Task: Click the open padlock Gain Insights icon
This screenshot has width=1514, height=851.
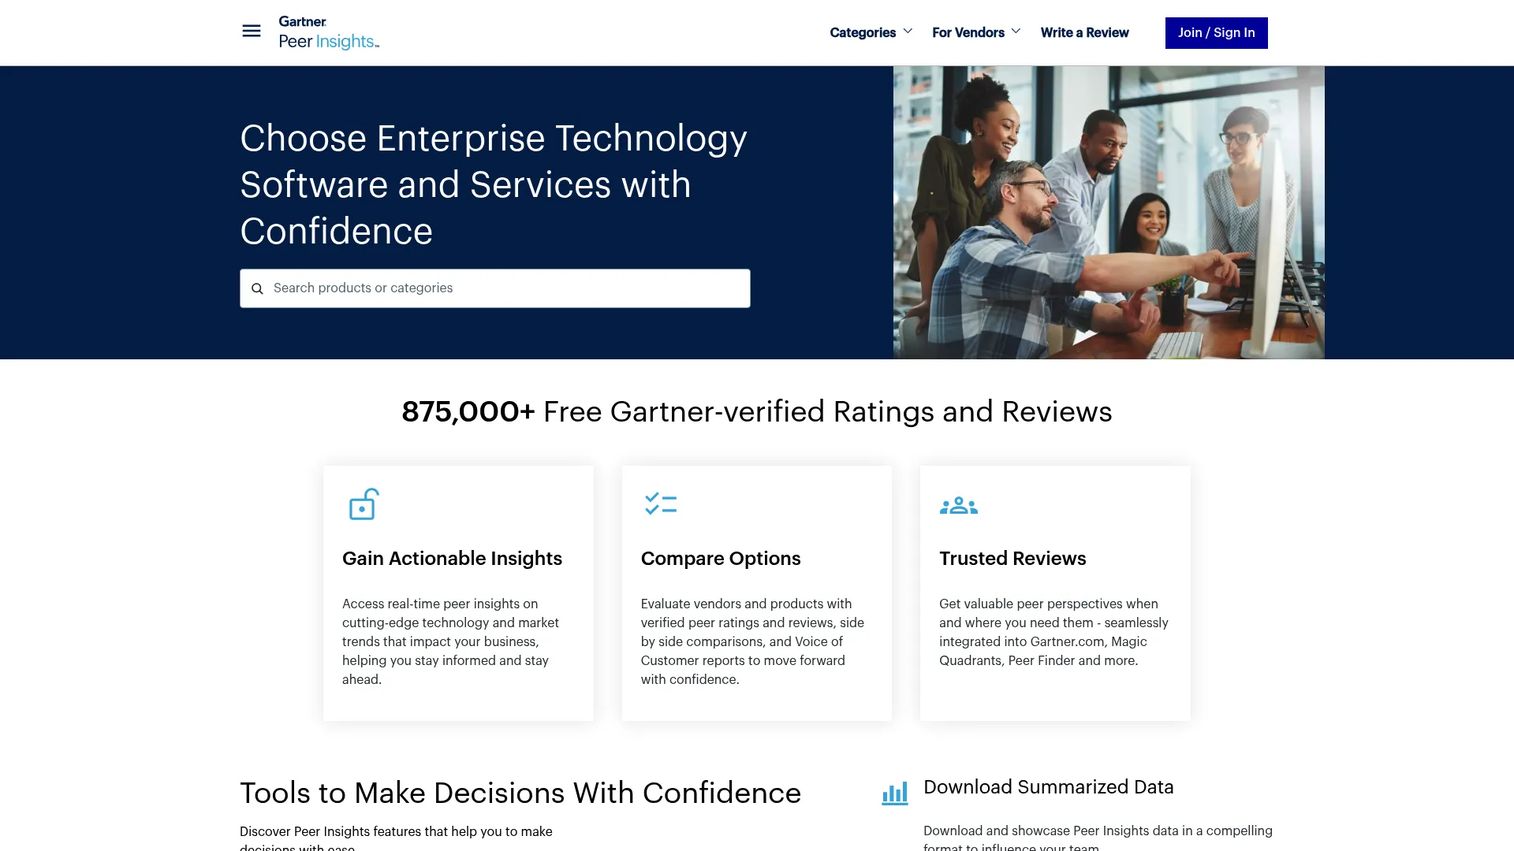Action: coord(363,504)
